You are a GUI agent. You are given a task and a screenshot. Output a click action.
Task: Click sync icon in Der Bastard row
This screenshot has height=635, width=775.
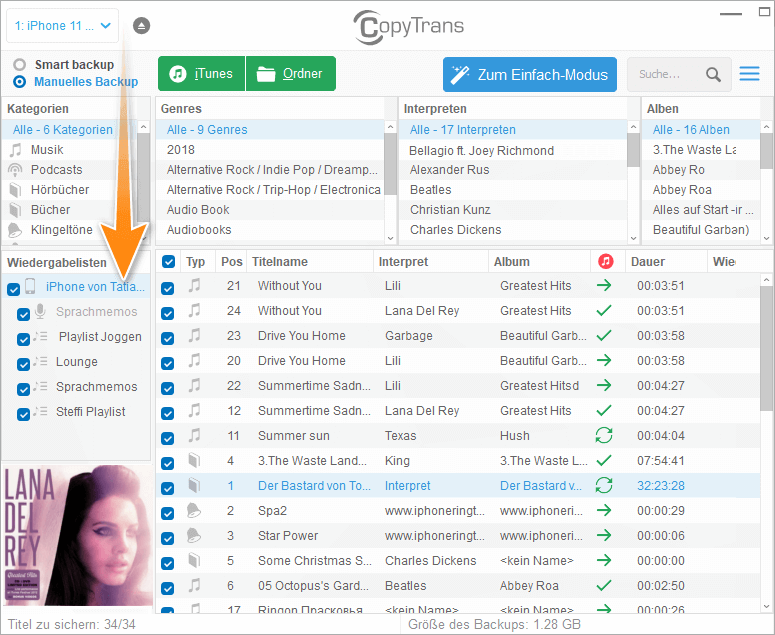604,485
